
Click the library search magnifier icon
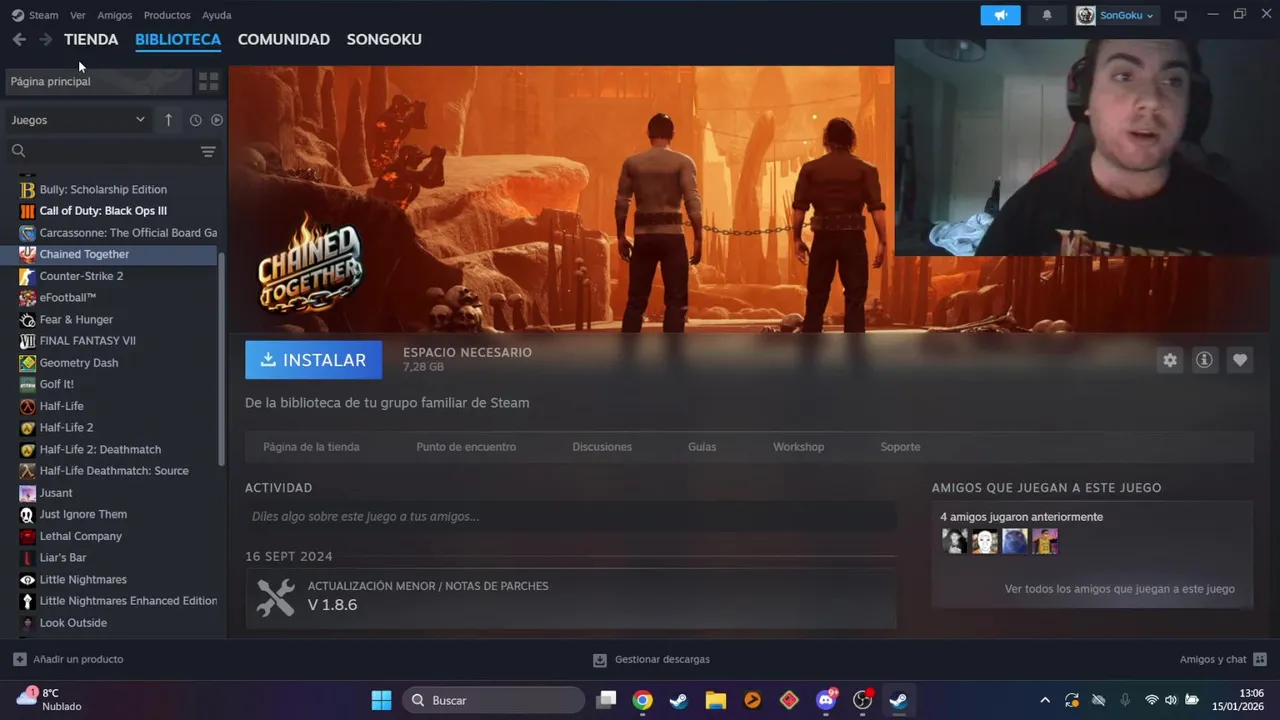coord(18,151)
